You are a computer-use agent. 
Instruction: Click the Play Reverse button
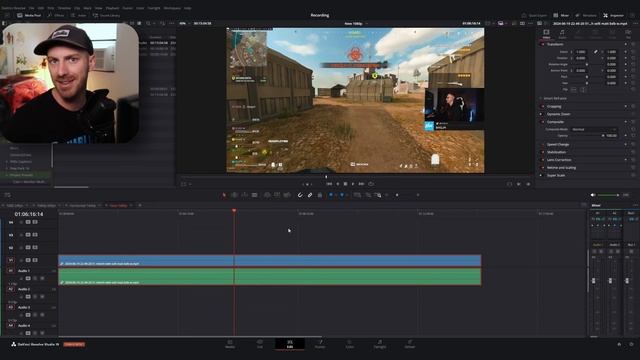338,184
